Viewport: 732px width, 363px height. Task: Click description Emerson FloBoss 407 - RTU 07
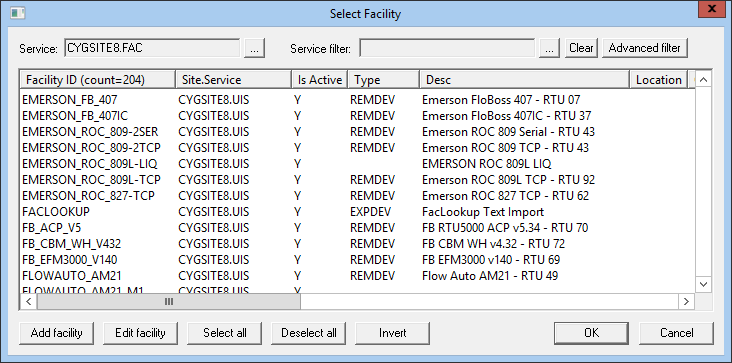(x=501, y=100)
